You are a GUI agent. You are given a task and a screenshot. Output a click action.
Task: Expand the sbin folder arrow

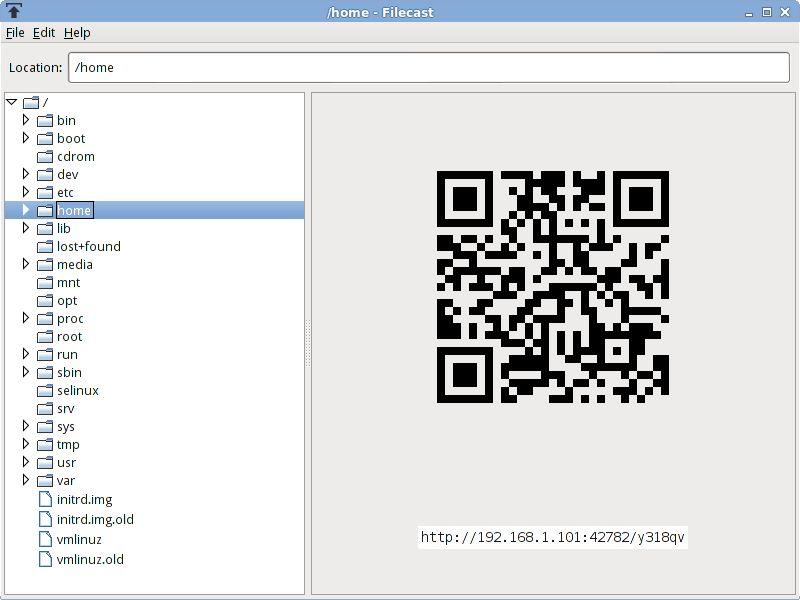coord(26,372)
